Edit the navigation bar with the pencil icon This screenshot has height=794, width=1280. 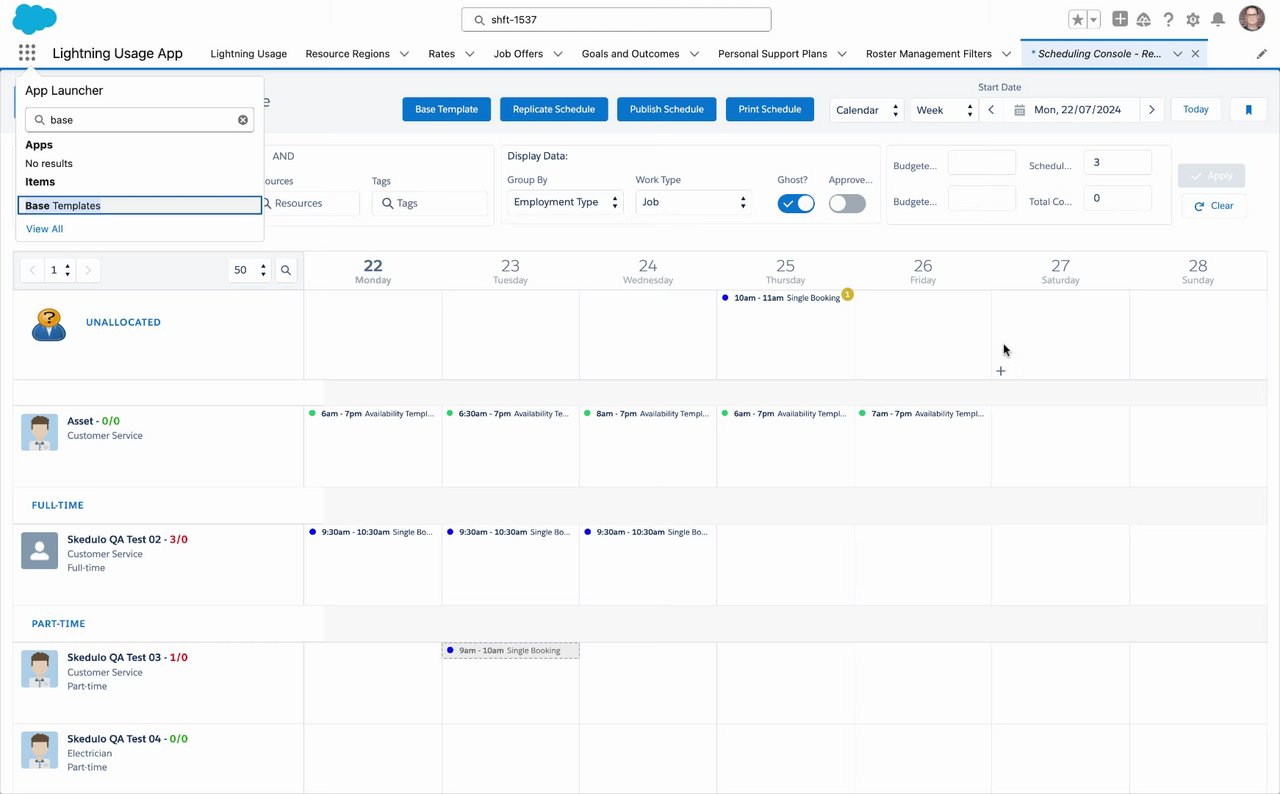[1262, 54]
